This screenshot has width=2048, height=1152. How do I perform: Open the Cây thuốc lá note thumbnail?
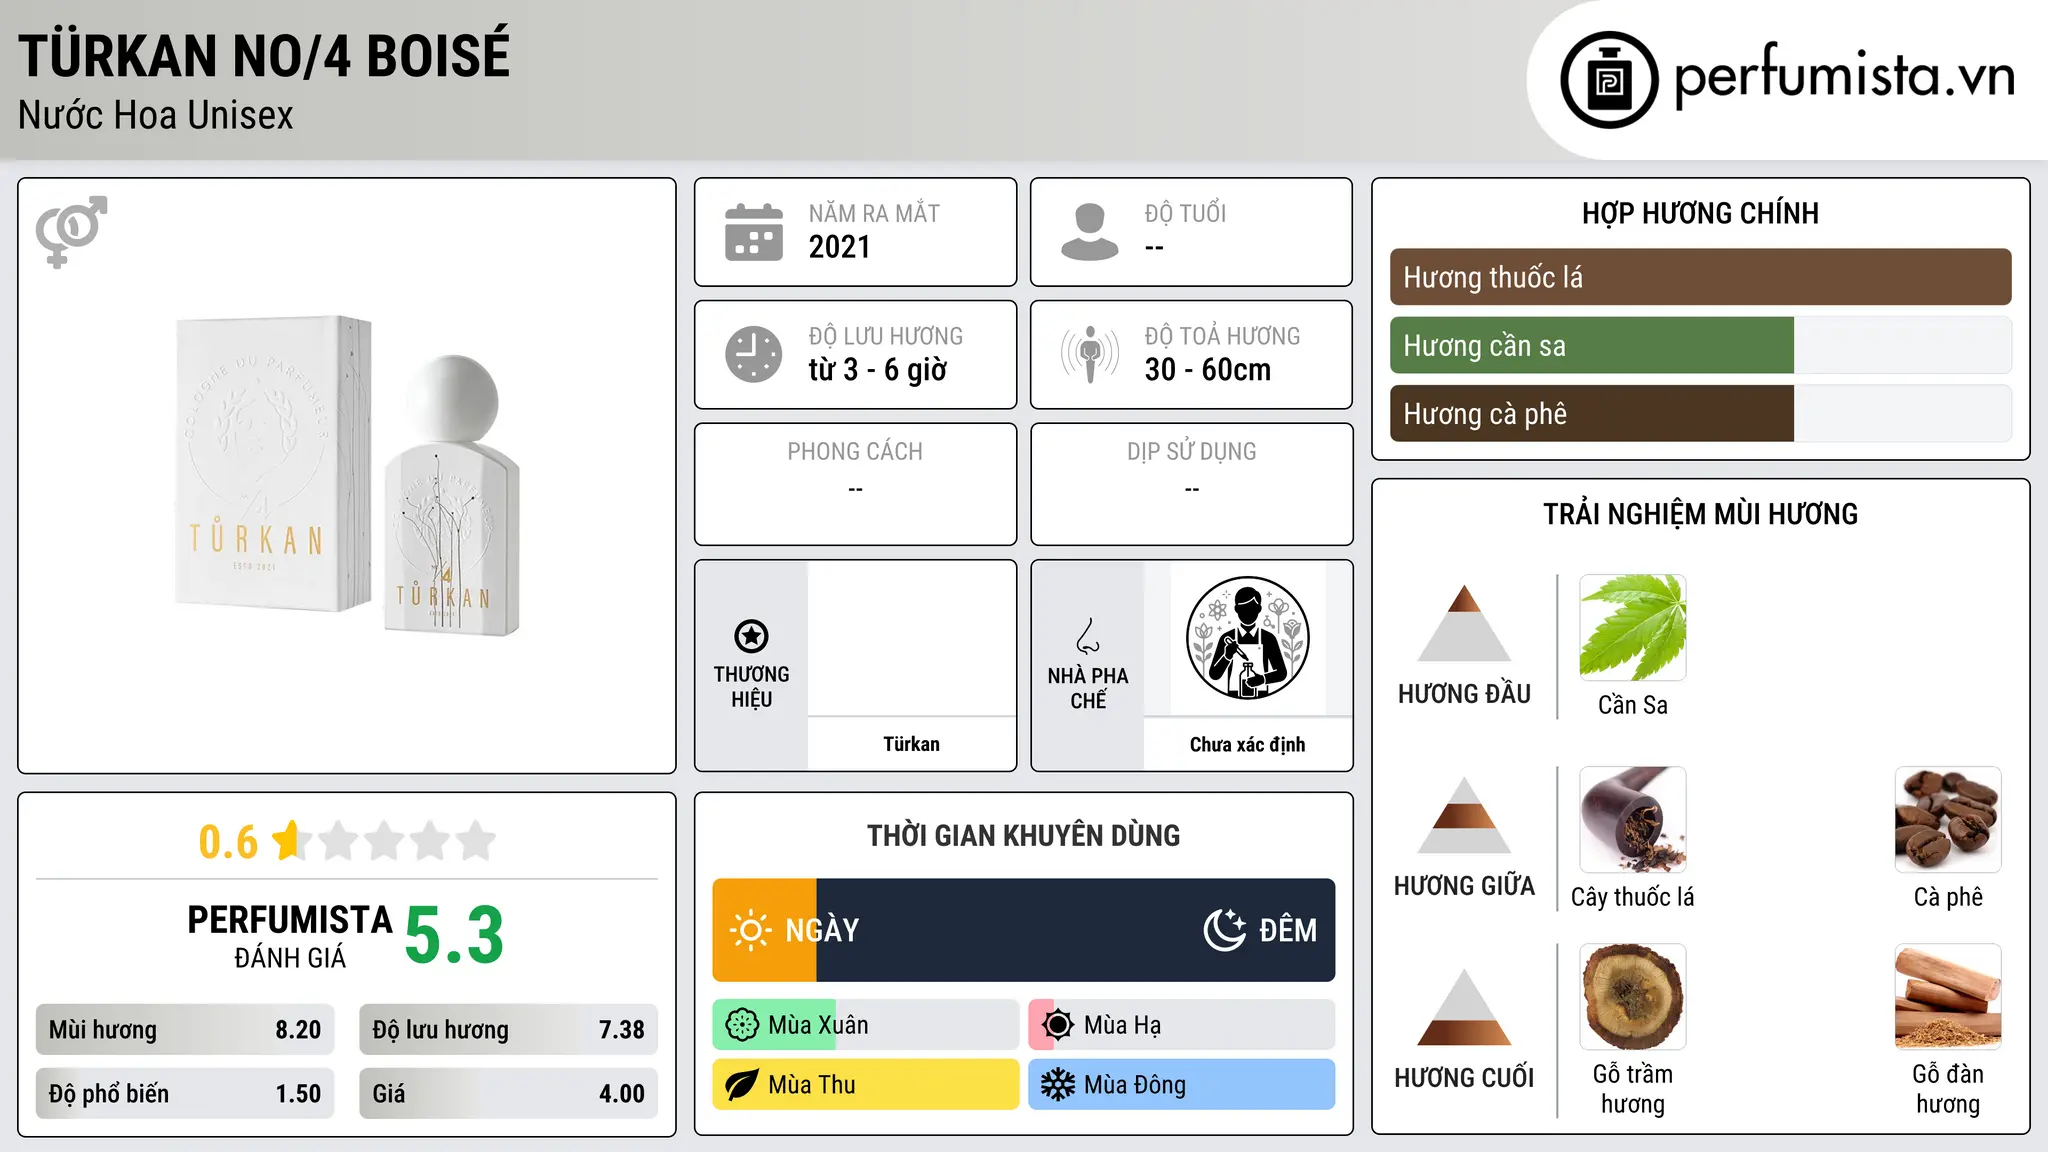coord(1632,820)
